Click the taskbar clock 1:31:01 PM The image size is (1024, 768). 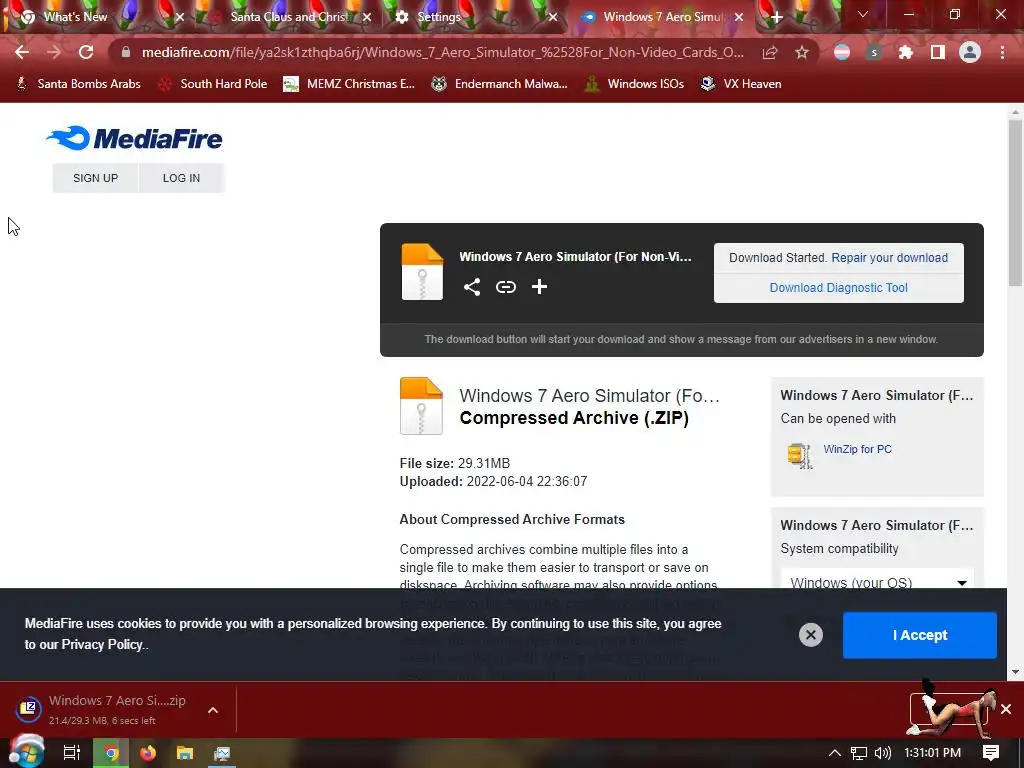[932, 753]
